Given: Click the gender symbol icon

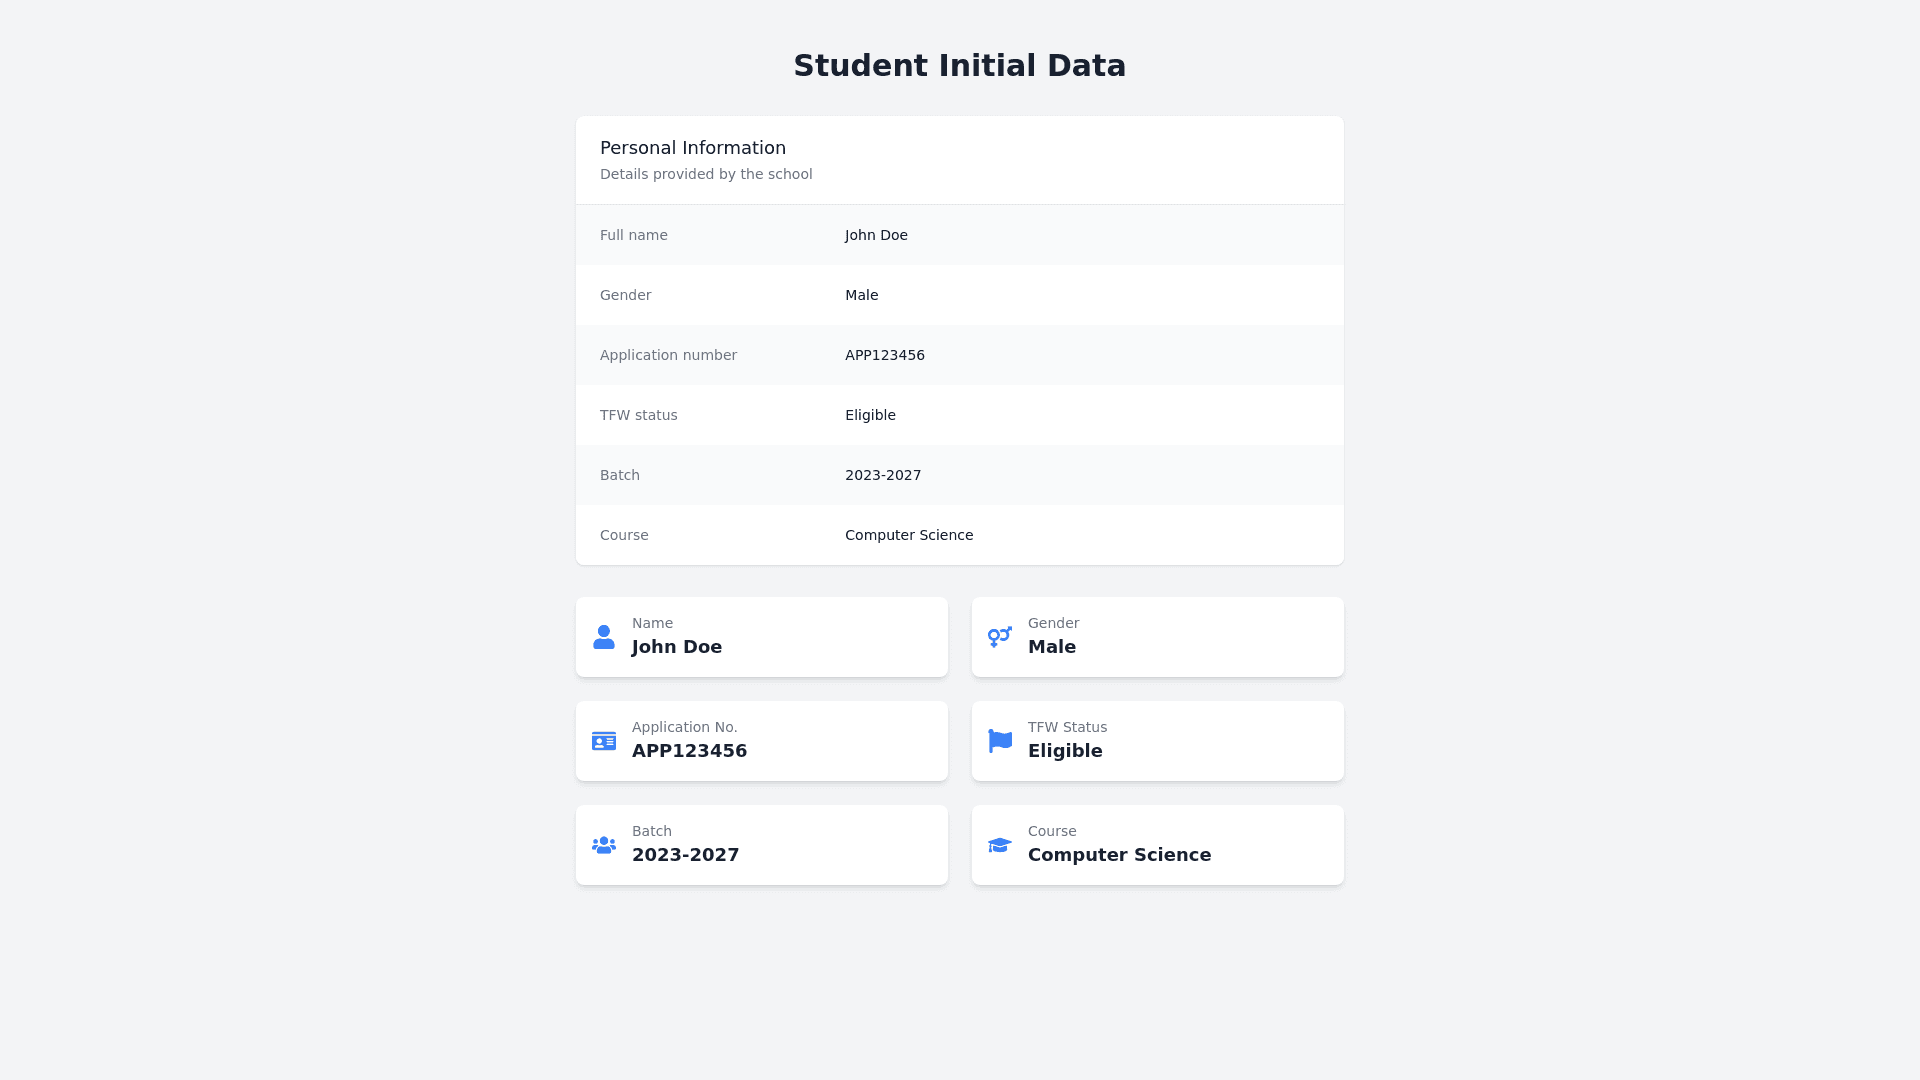Looking at the screenshot, I should coord(1000,637).
